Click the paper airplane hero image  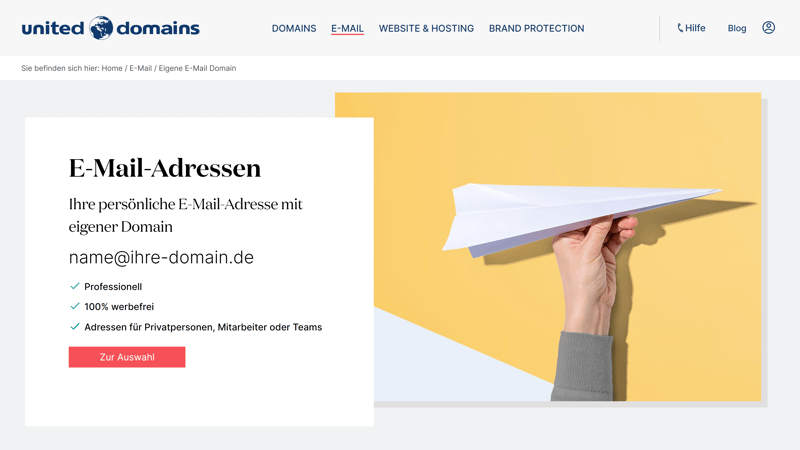[567, 246]
